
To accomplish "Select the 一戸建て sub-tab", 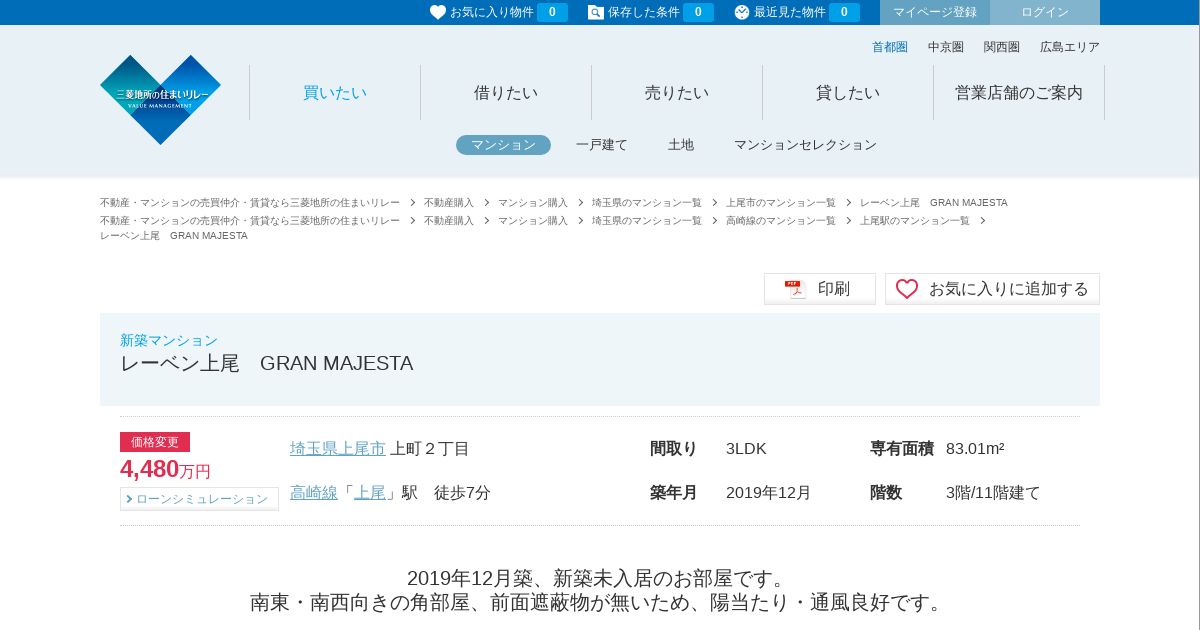I will click(x=602, y=145).
